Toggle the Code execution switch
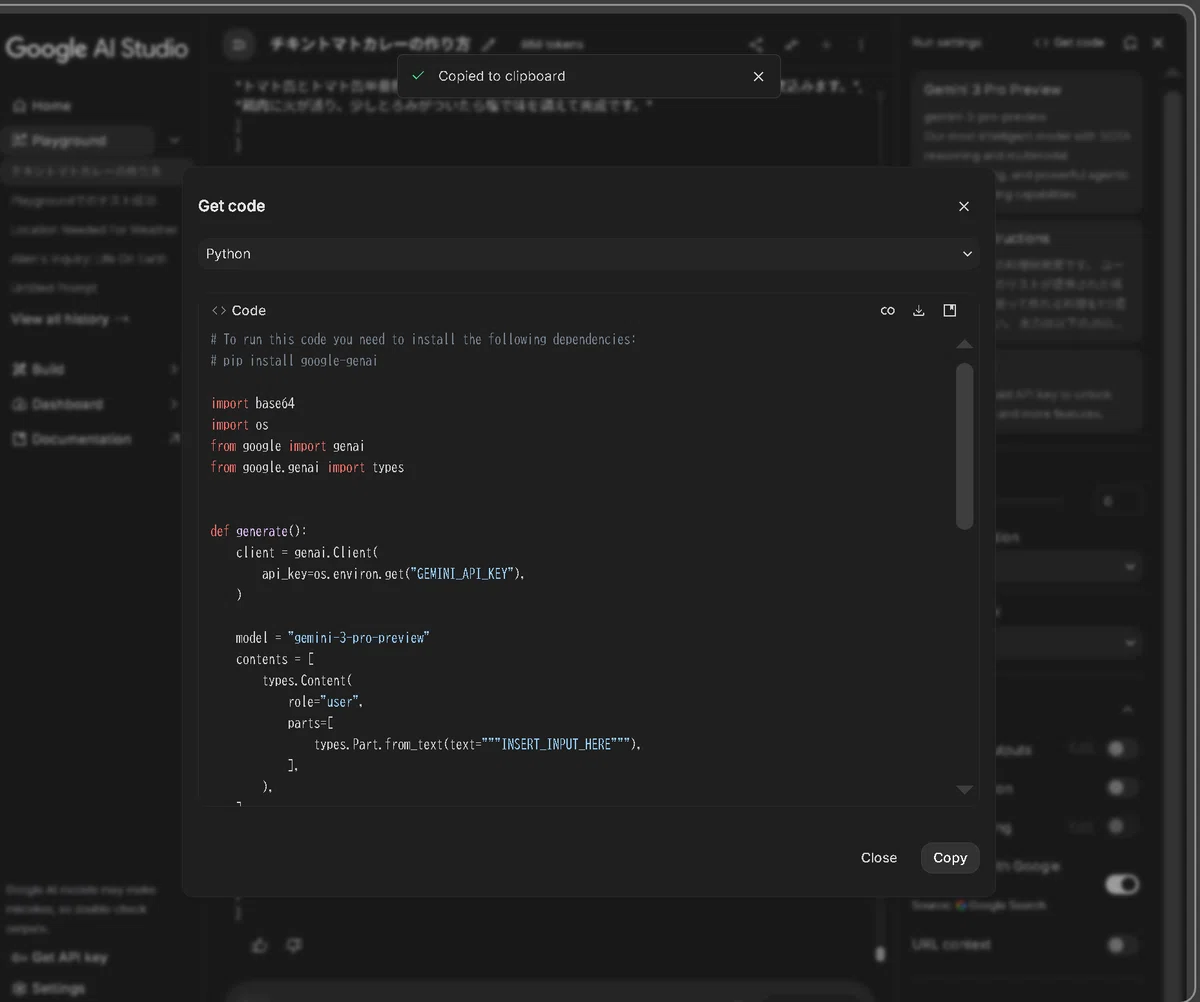Screen dimensions: 1200x1002 tap(1122, 788)
